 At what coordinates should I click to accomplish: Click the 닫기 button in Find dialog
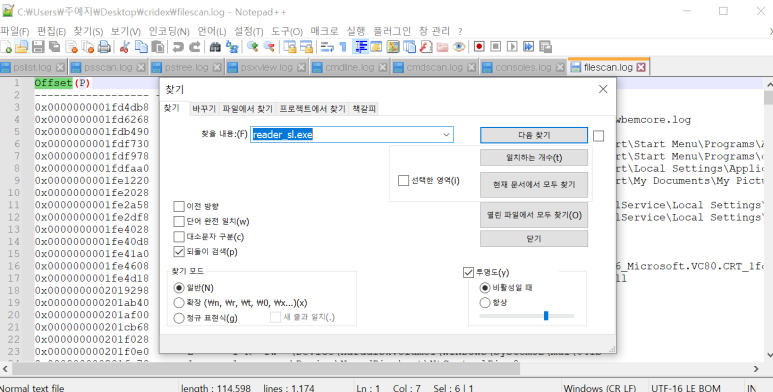coord(534,239)
